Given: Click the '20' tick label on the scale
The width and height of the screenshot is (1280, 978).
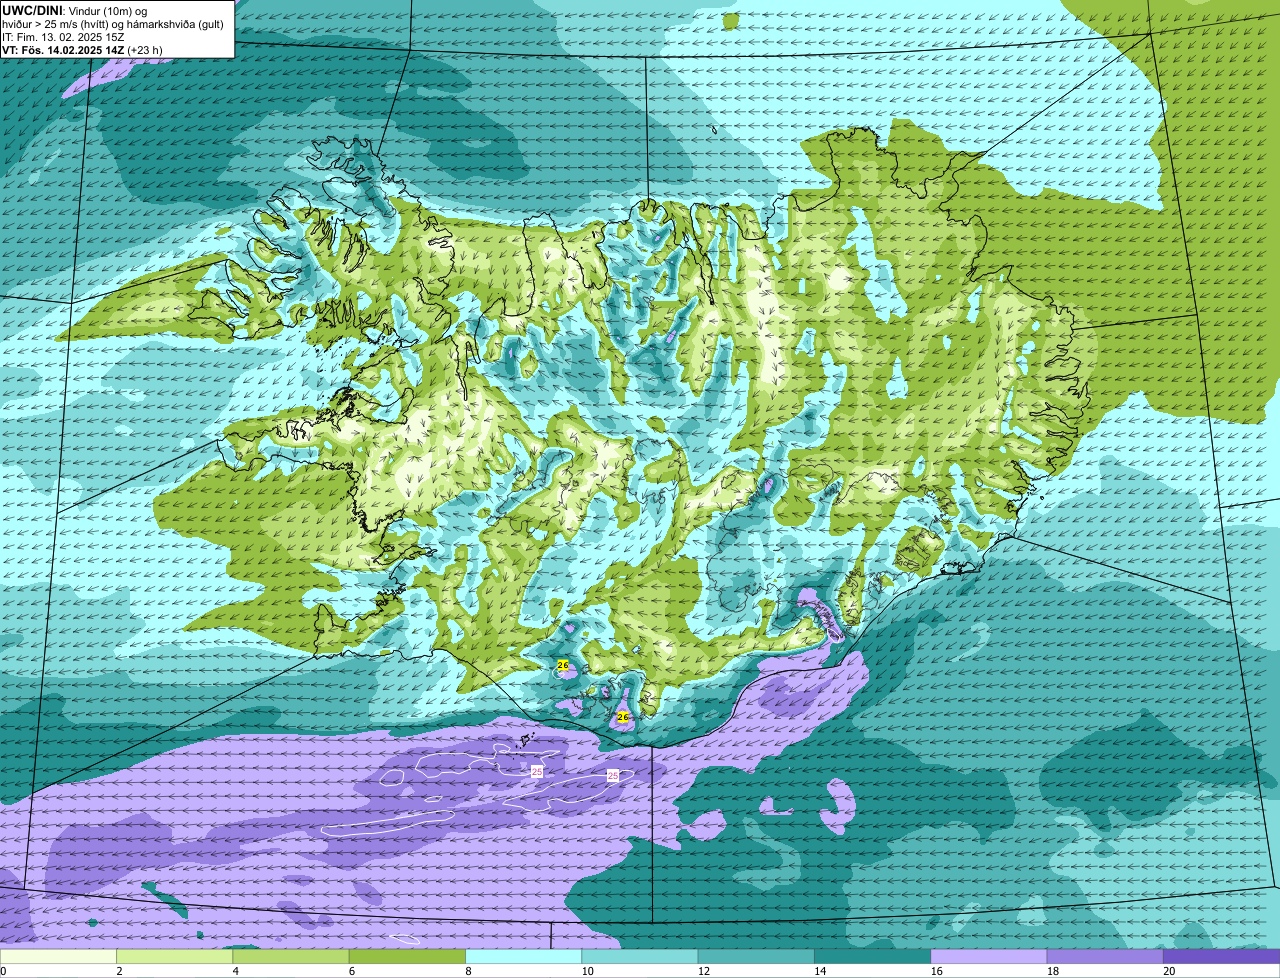Looking at the screenshot, I should point(1168,971).
